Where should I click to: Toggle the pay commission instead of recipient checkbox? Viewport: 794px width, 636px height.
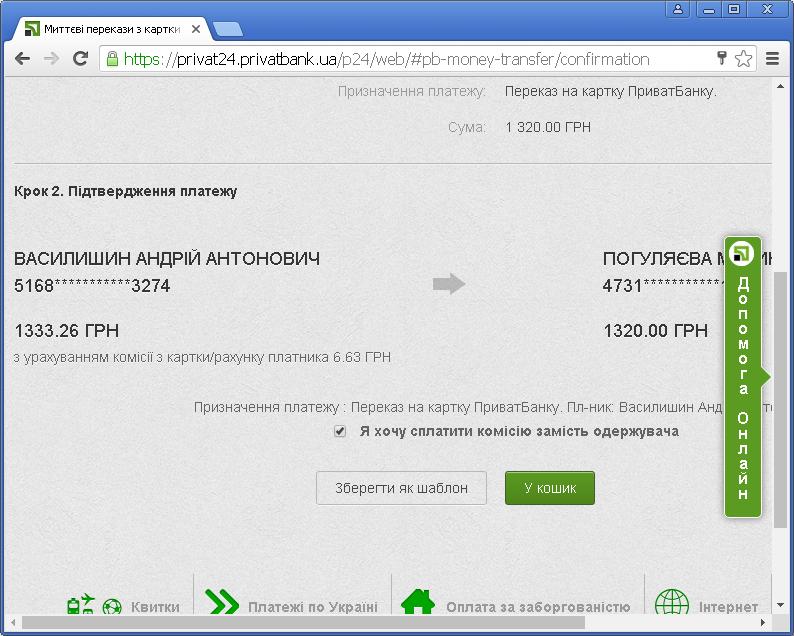point(340,432)
